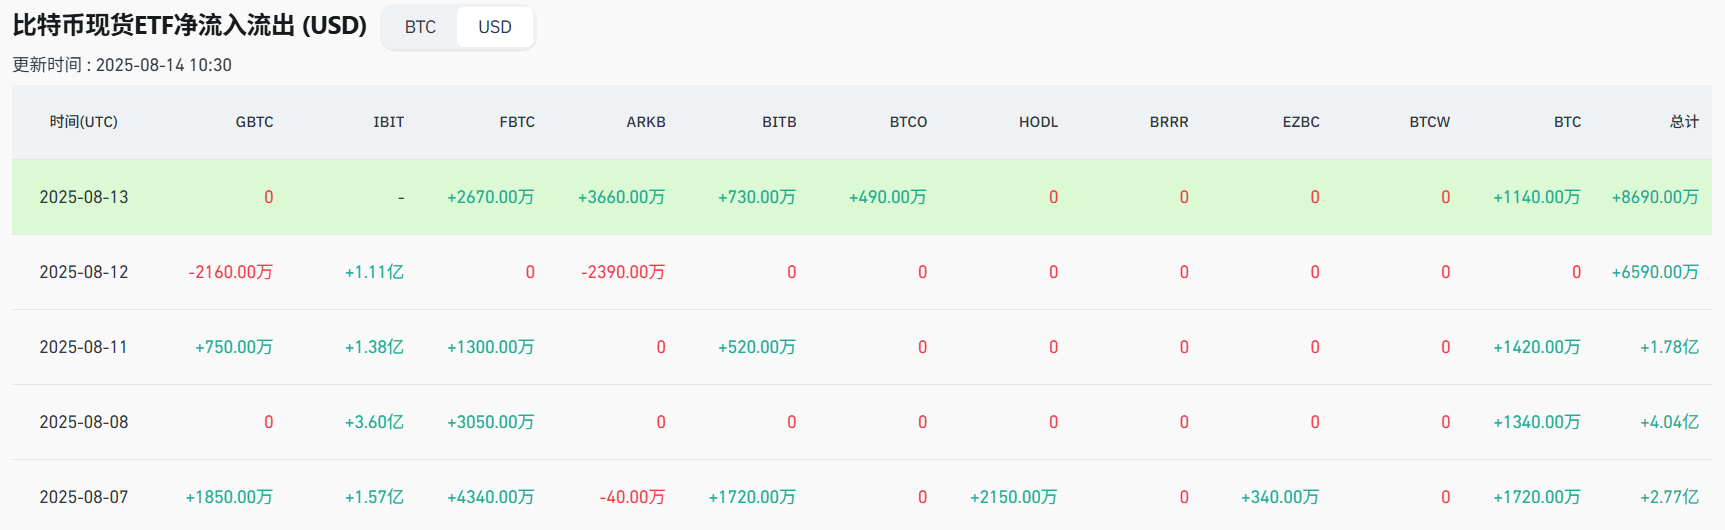Switch to the BTC unit toggle

tap(420, 27)
